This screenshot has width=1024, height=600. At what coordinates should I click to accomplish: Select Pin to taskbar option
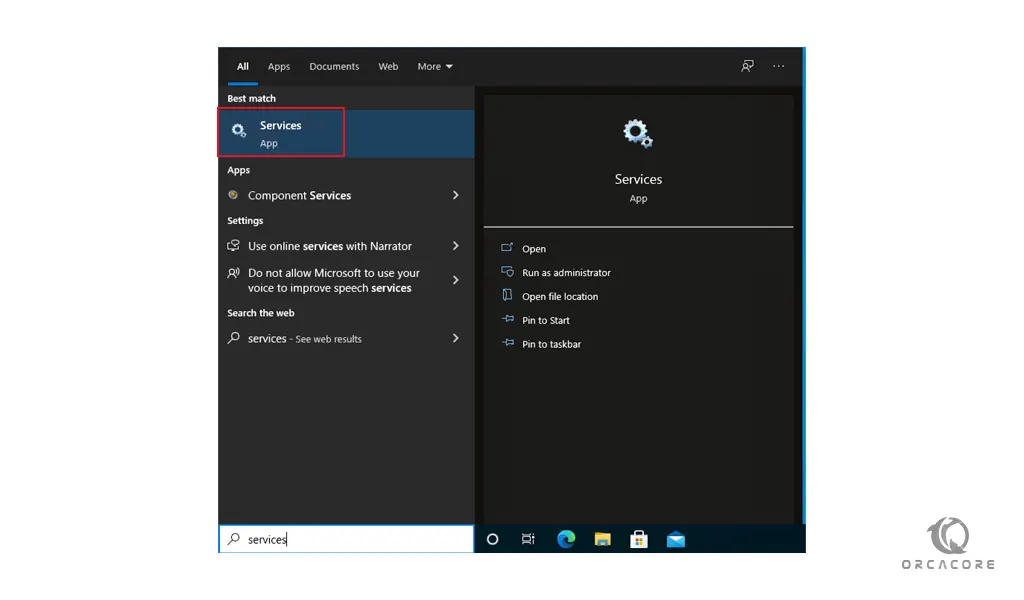click(551, 344)
